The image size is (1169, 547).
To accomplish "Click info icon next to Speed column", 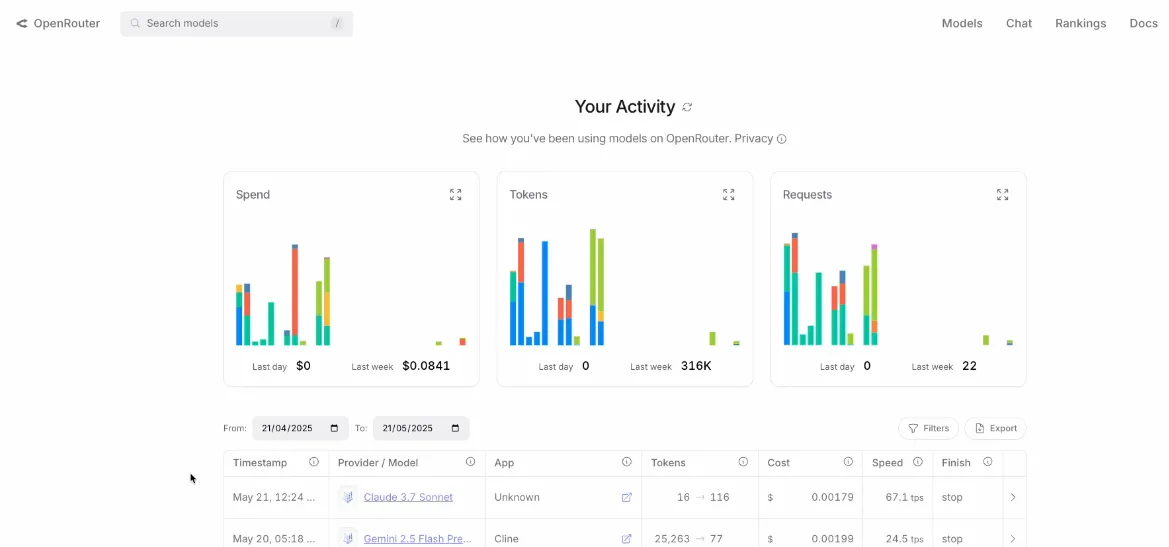I will (918, 462).
